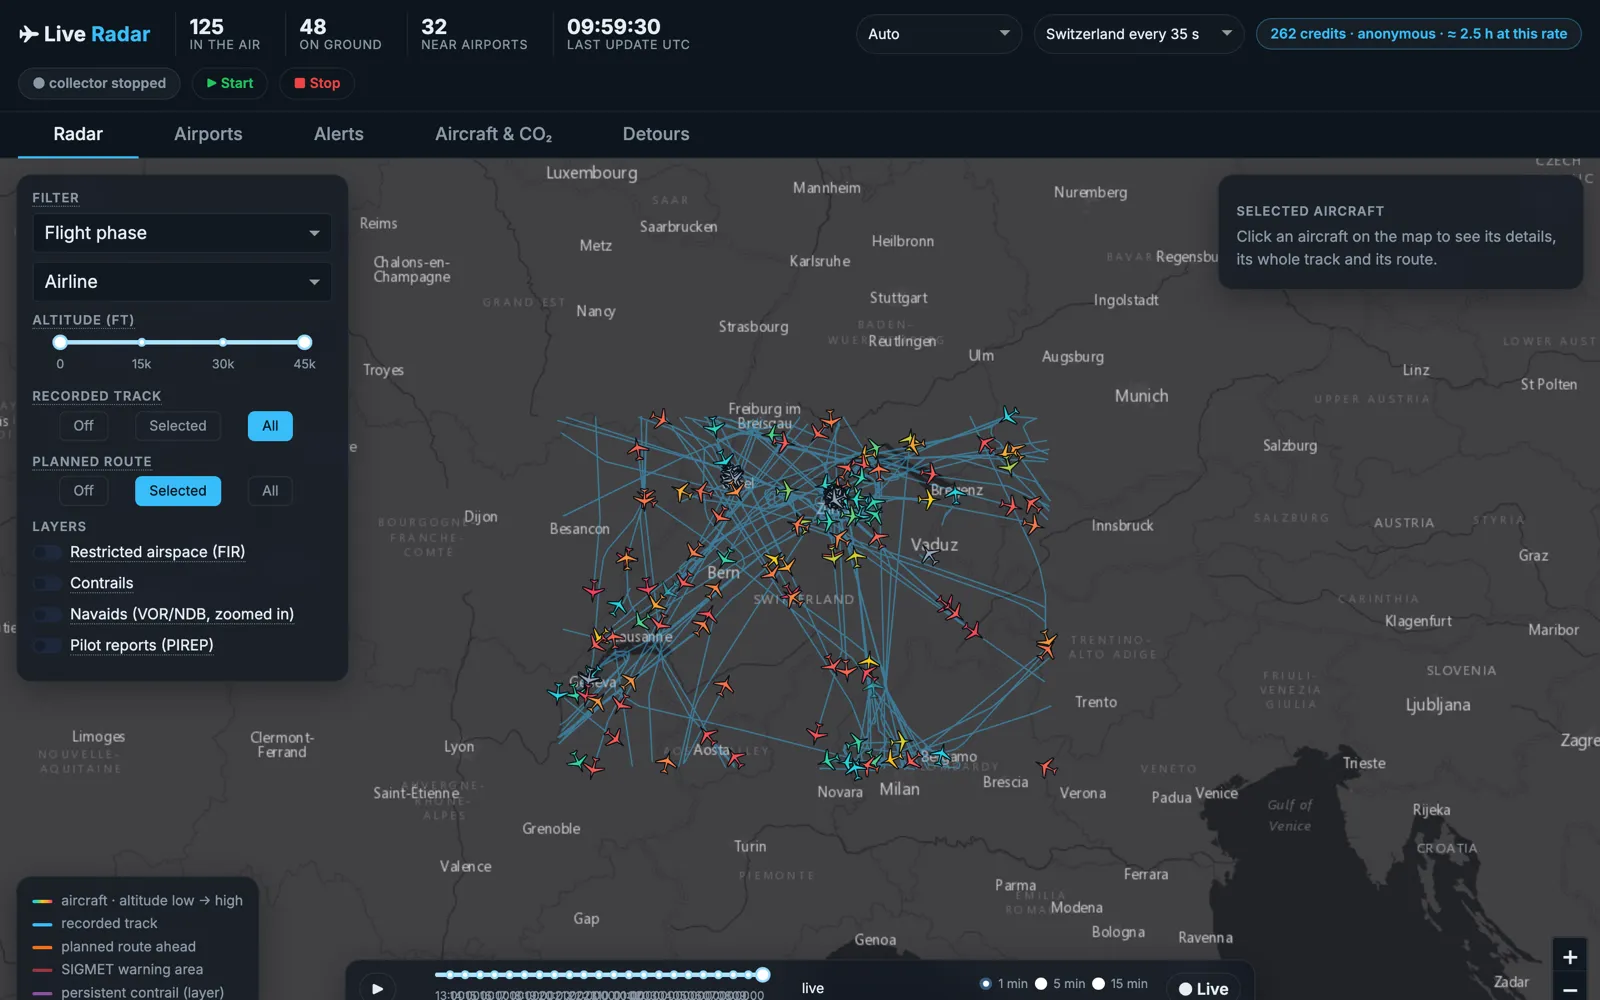Screen dimensions: 1600x1000
Task: Enable the Contrails layer
Action: click(47, 583)
